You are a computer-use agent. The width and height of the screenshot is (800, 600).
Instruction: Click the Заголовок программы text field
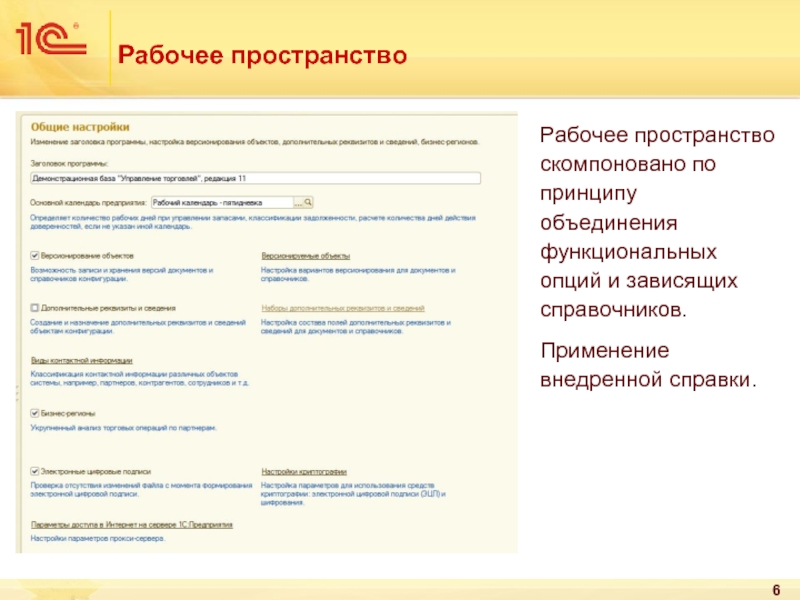pos(255,178)
